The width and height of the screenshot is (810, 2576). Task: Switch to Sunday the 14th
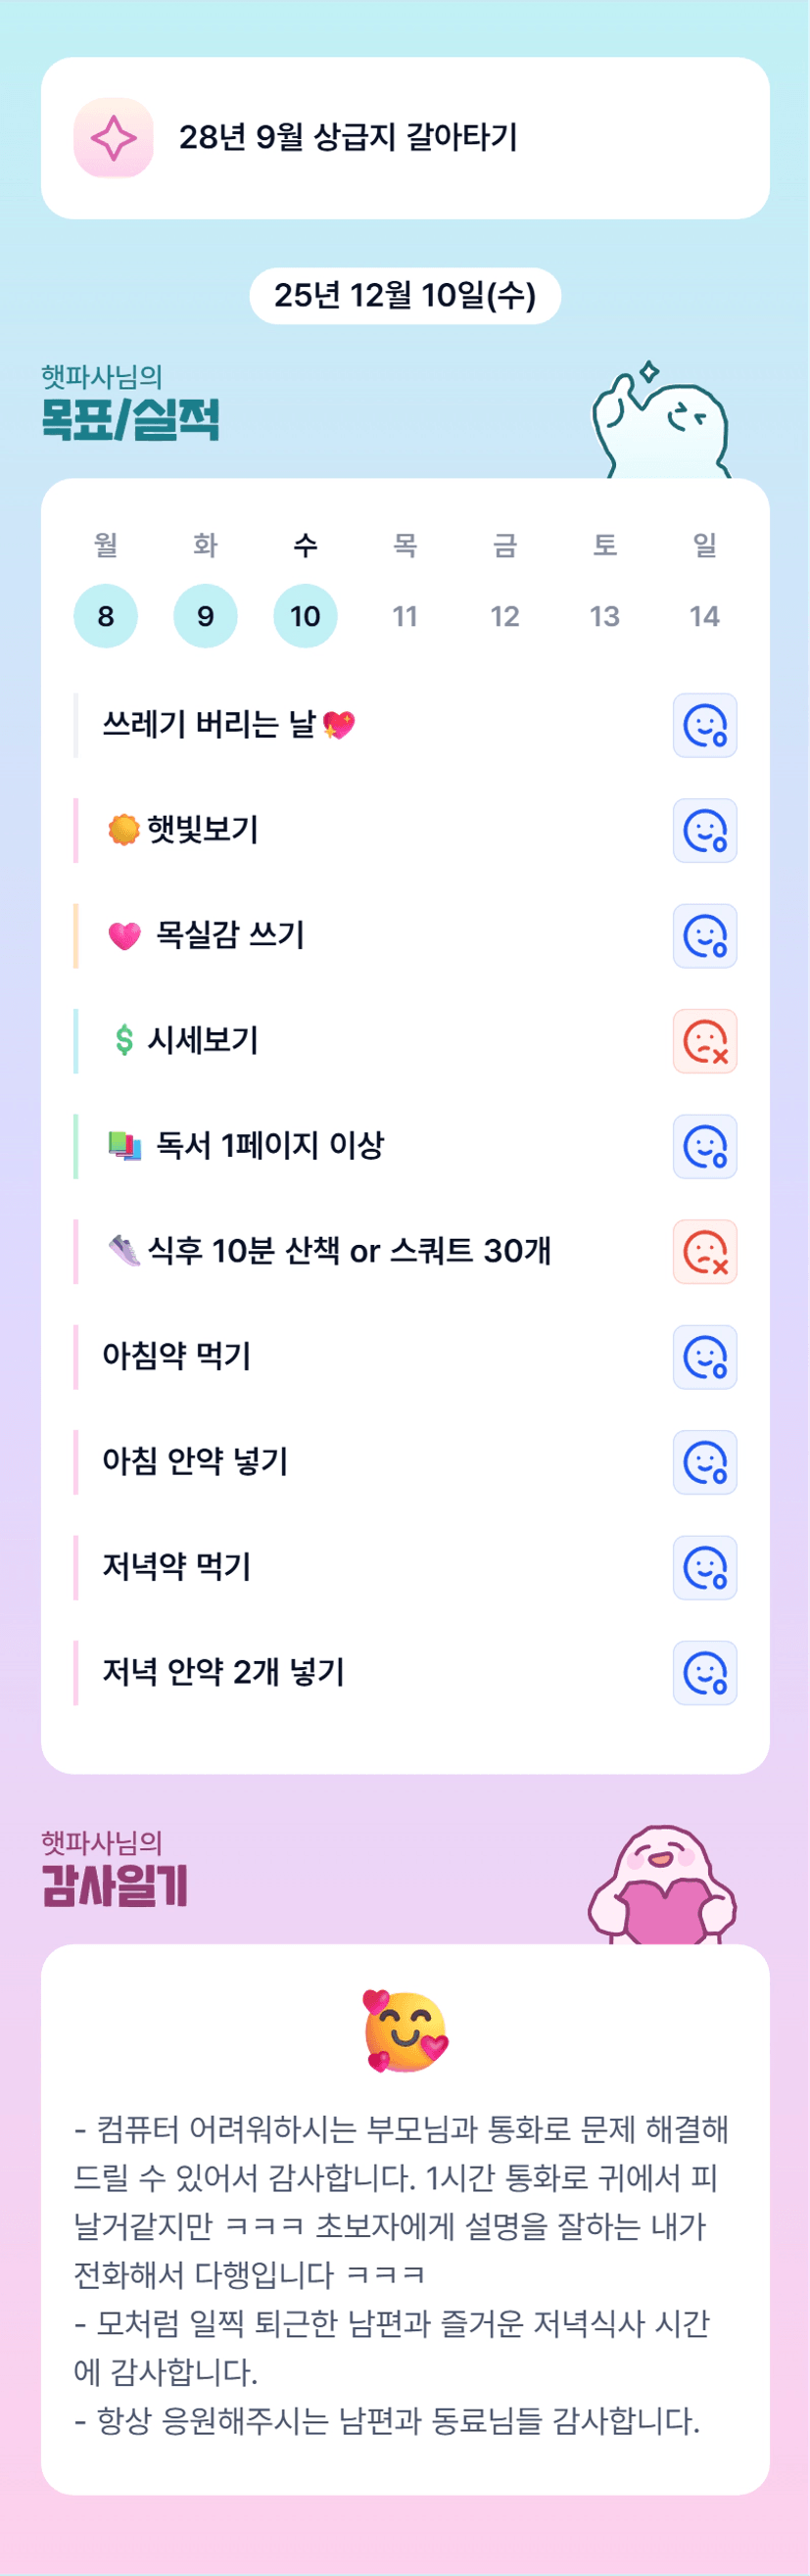coord(704,616)
